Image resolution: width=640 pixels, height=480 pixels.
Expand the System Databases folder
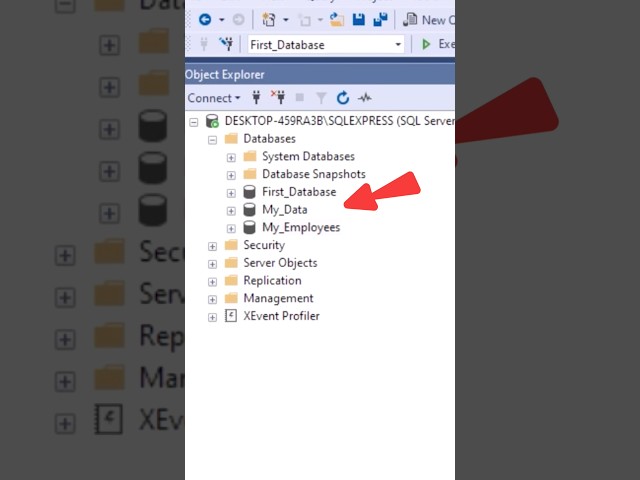231,158
